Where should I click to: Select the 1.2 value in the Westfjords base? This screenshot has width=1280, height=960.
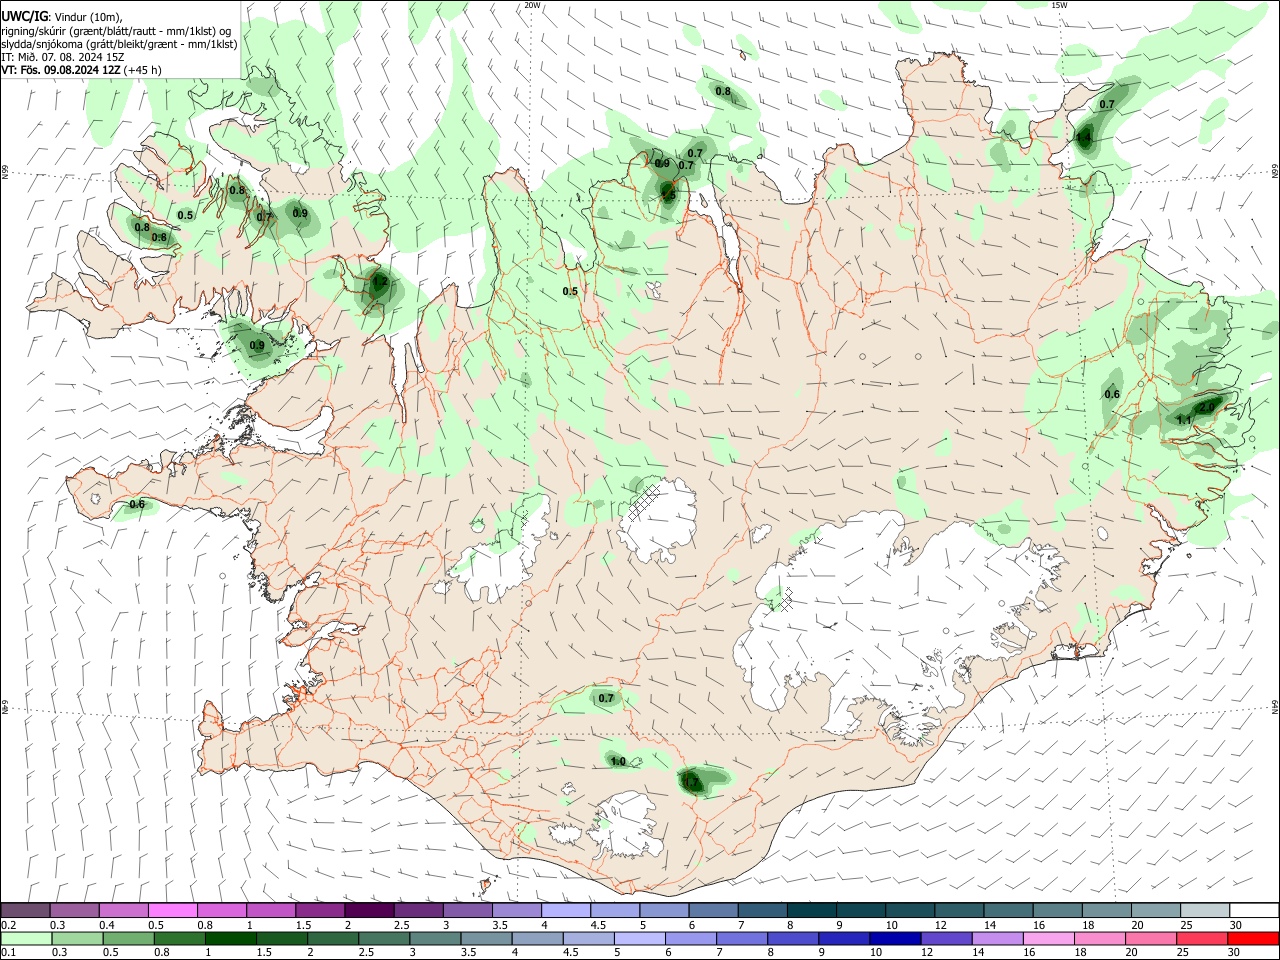pos(380,282)
